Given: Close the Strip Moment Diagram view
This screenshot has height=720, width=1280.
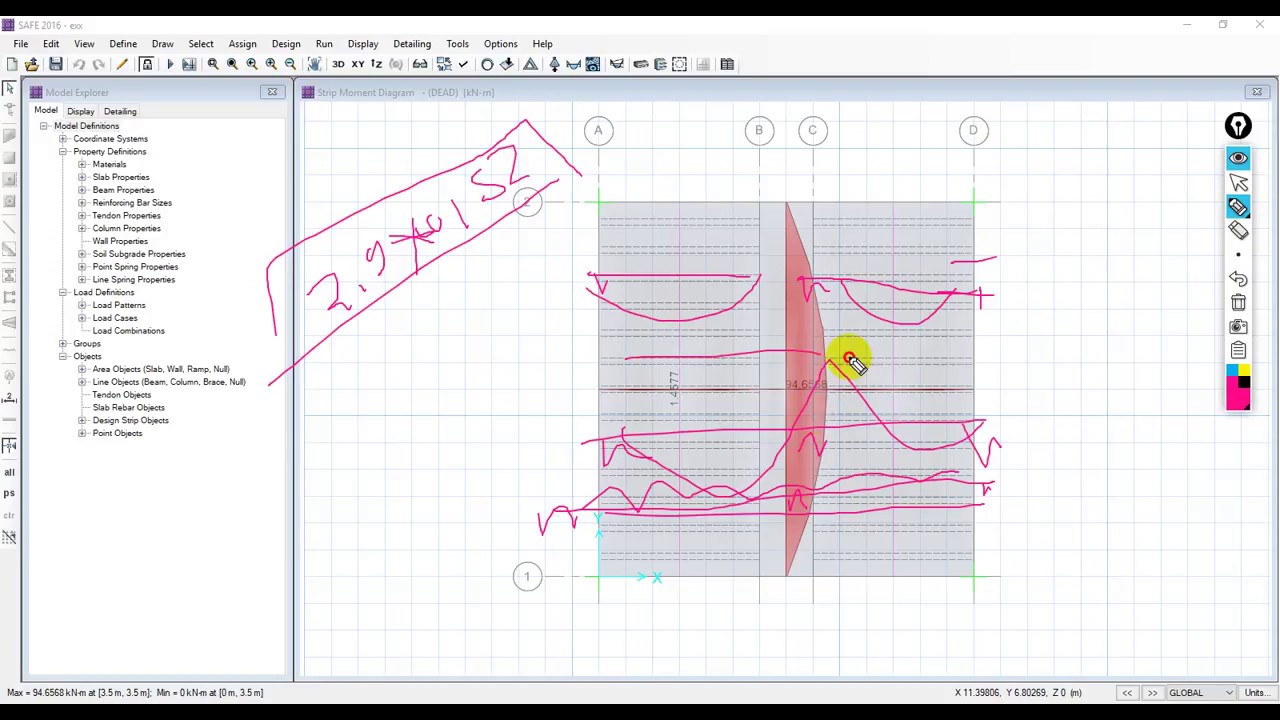Looking at the screenshot, I should click(1257, 92).
